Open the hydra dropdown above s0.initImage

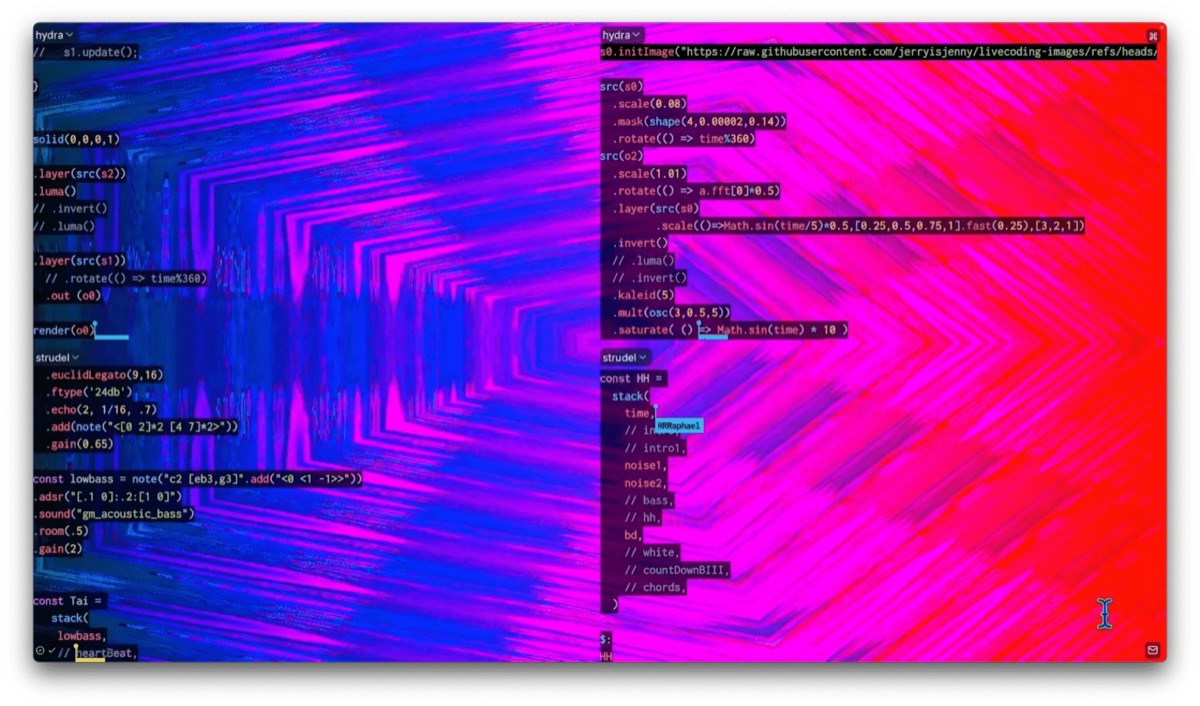[x=622, y=35]
